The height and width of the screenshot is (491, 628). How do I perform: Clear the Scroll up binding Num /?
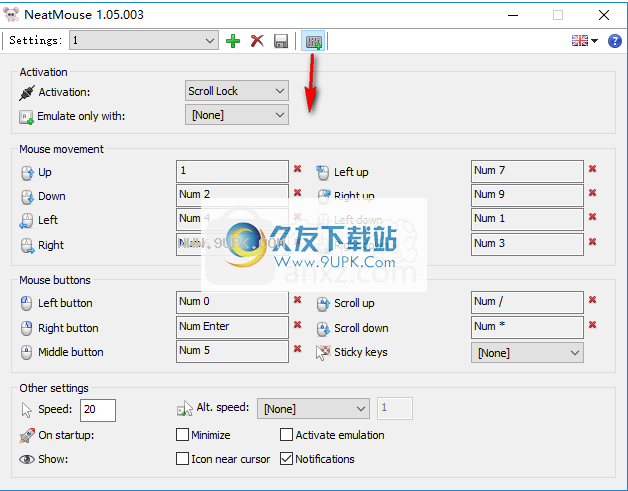point(592,300)
